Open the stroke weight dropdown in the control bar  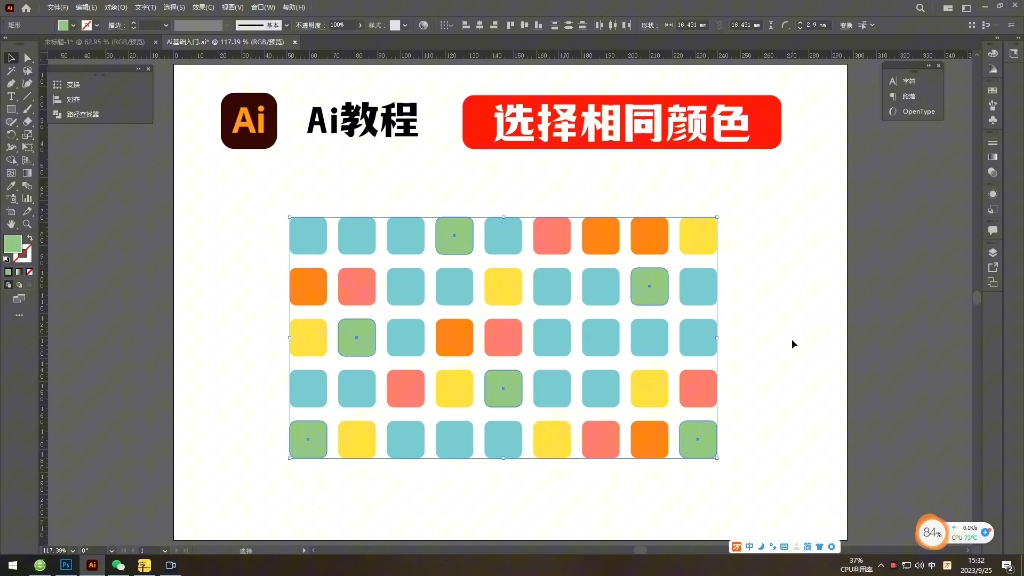click(164, 23)
